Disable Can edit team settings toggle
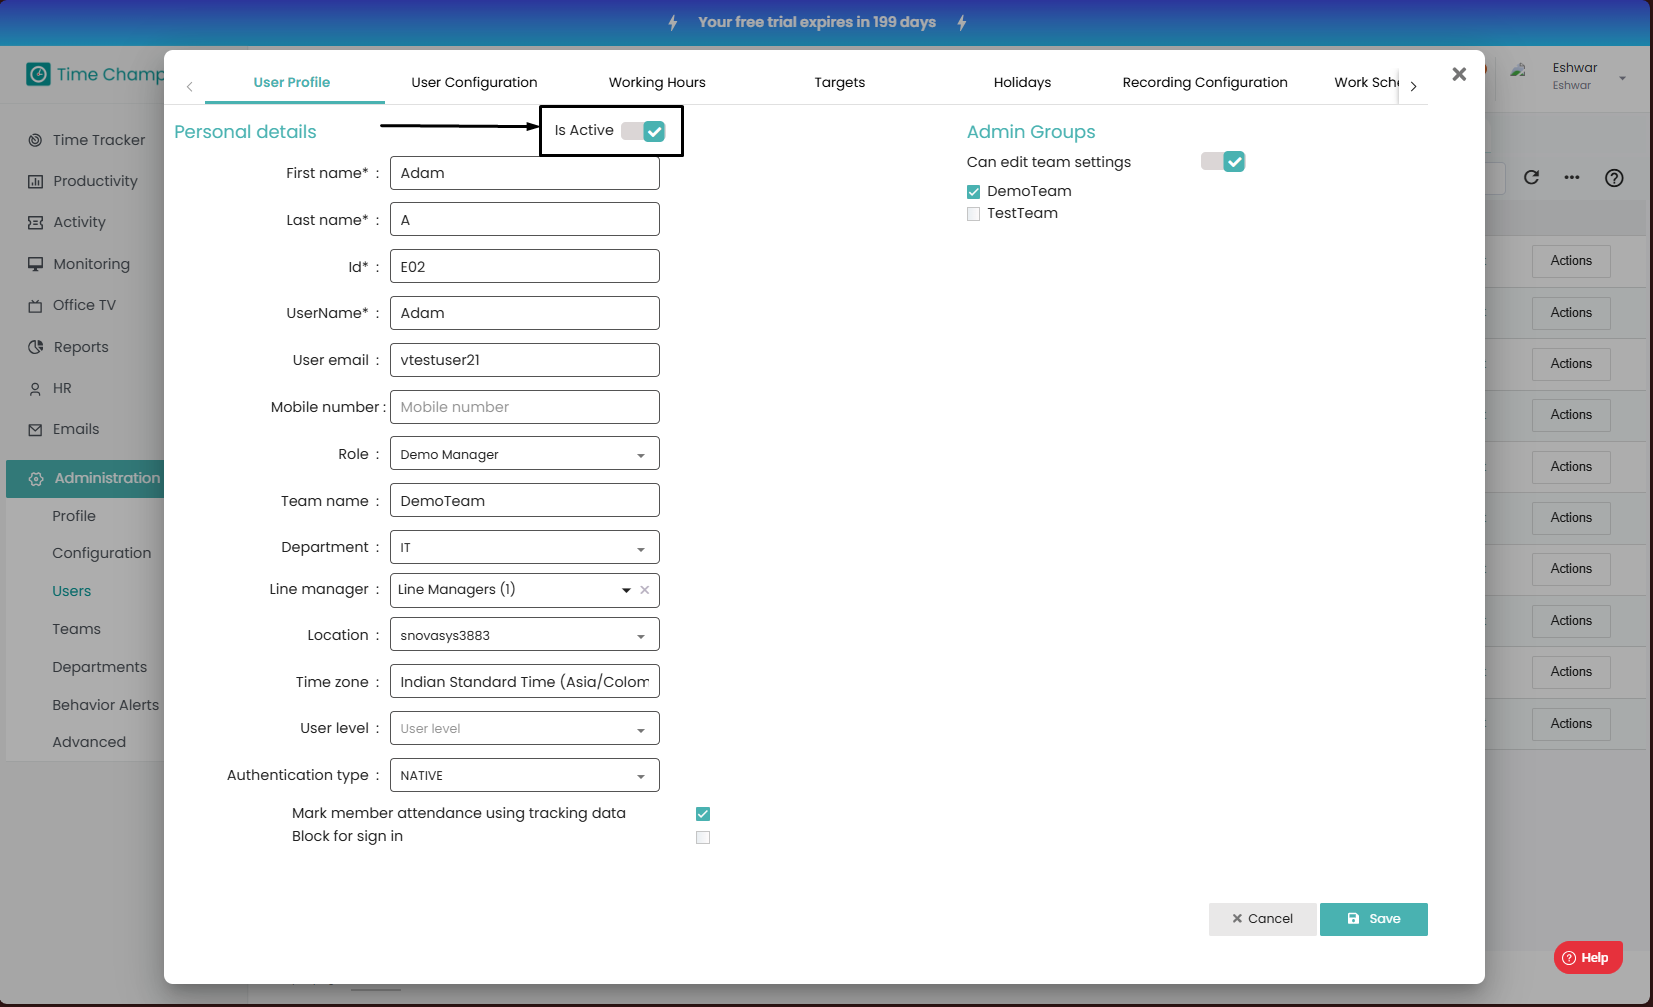 pos(1223,162)
